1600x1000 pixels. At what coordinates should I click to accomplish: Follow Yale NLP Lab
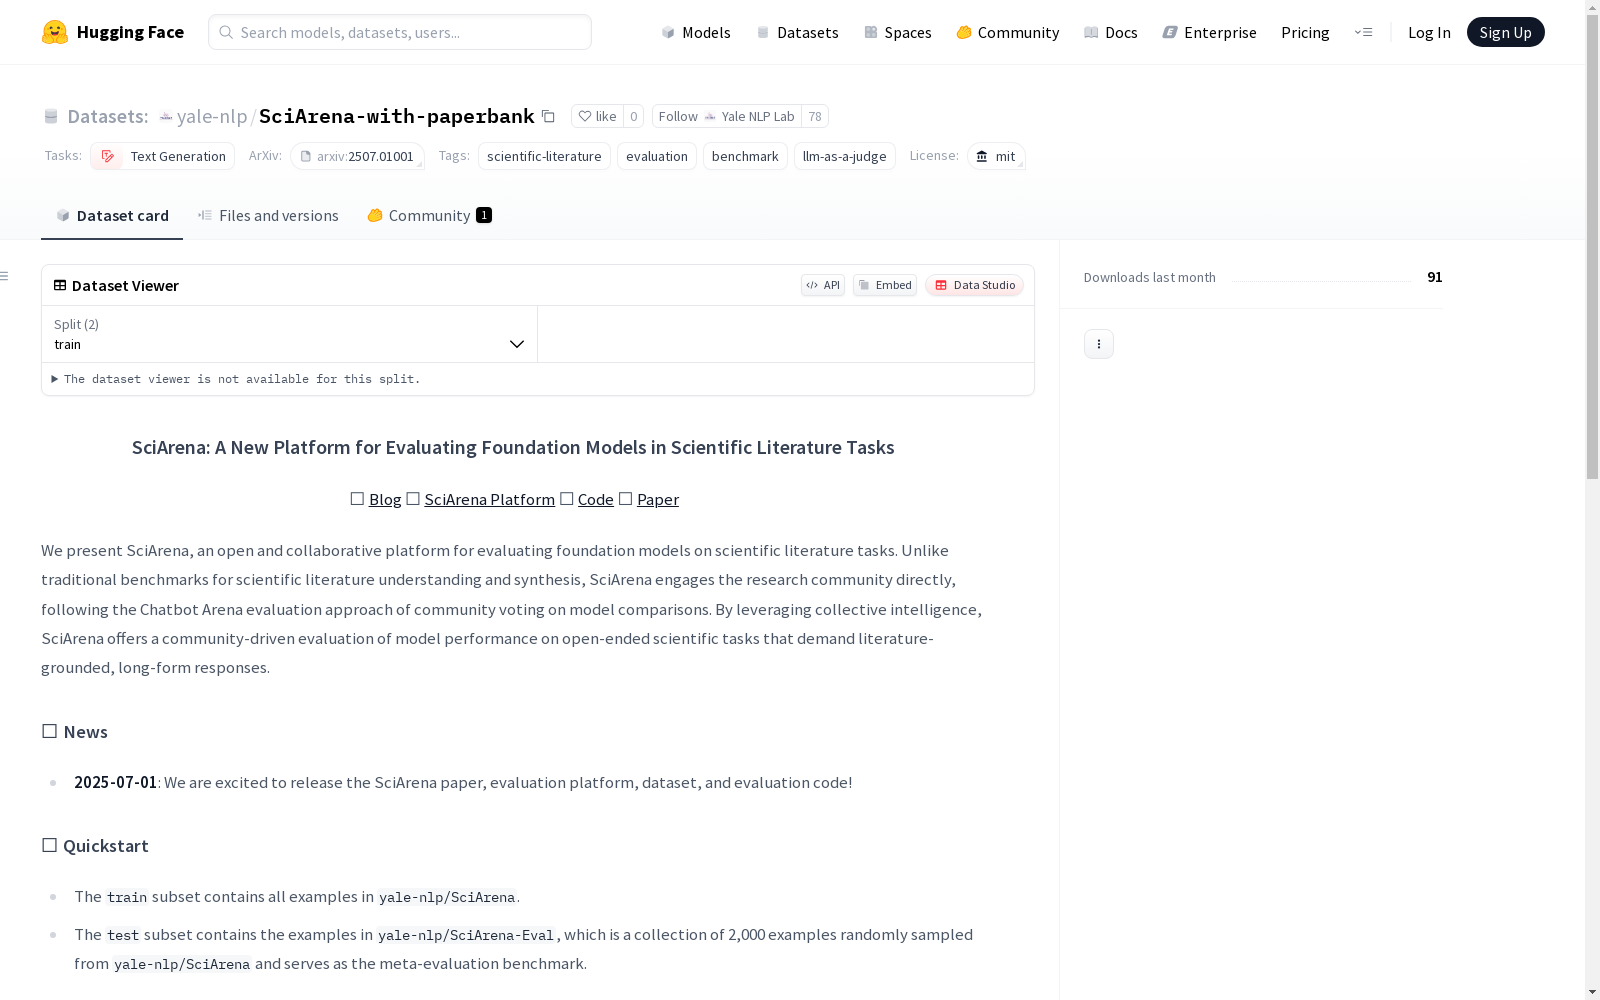(727, 116)
